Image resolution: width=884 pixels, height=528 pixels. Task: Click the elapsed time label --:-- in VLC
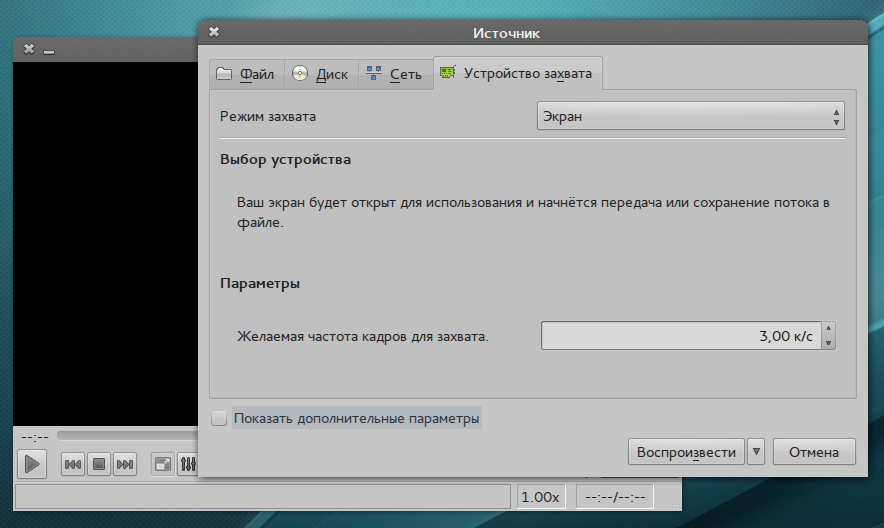[35, 437]
